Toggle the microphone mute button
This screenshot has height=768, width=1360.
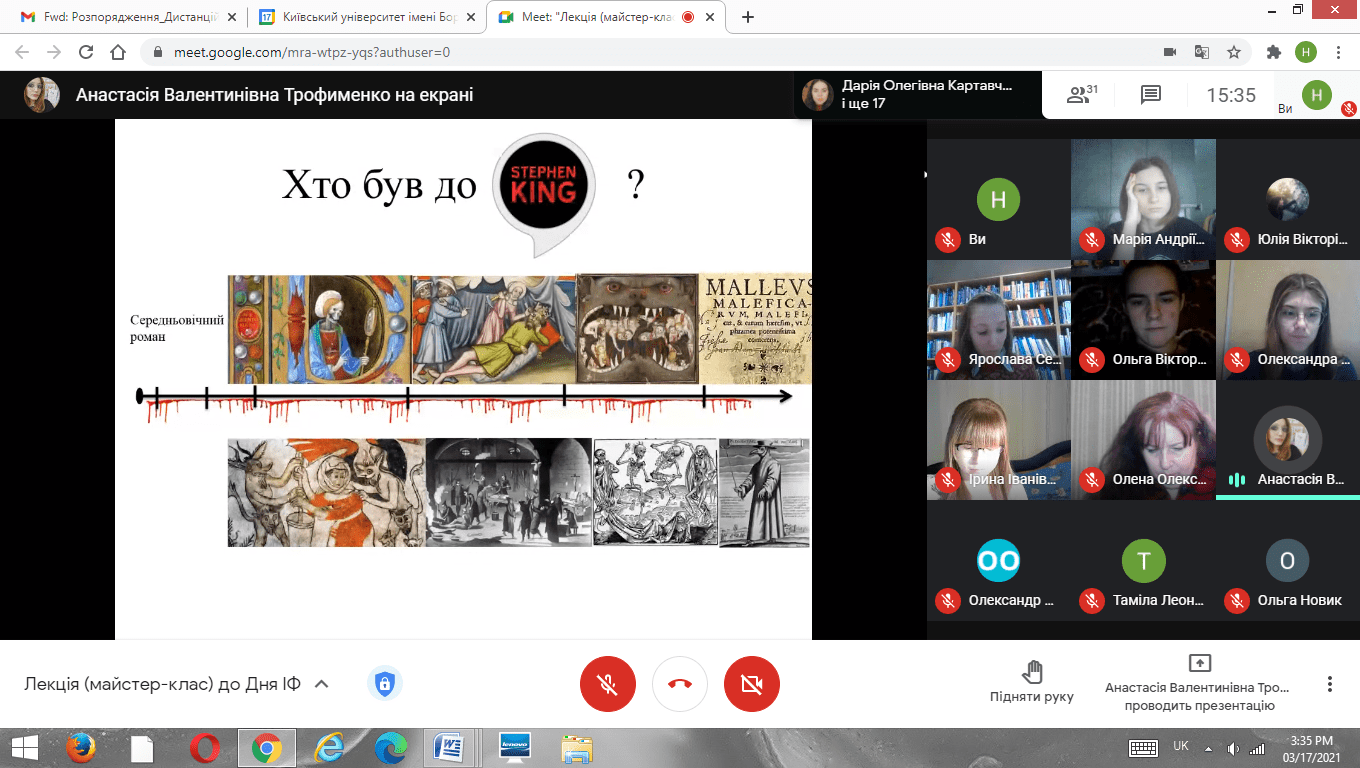[x=607, y=684]
